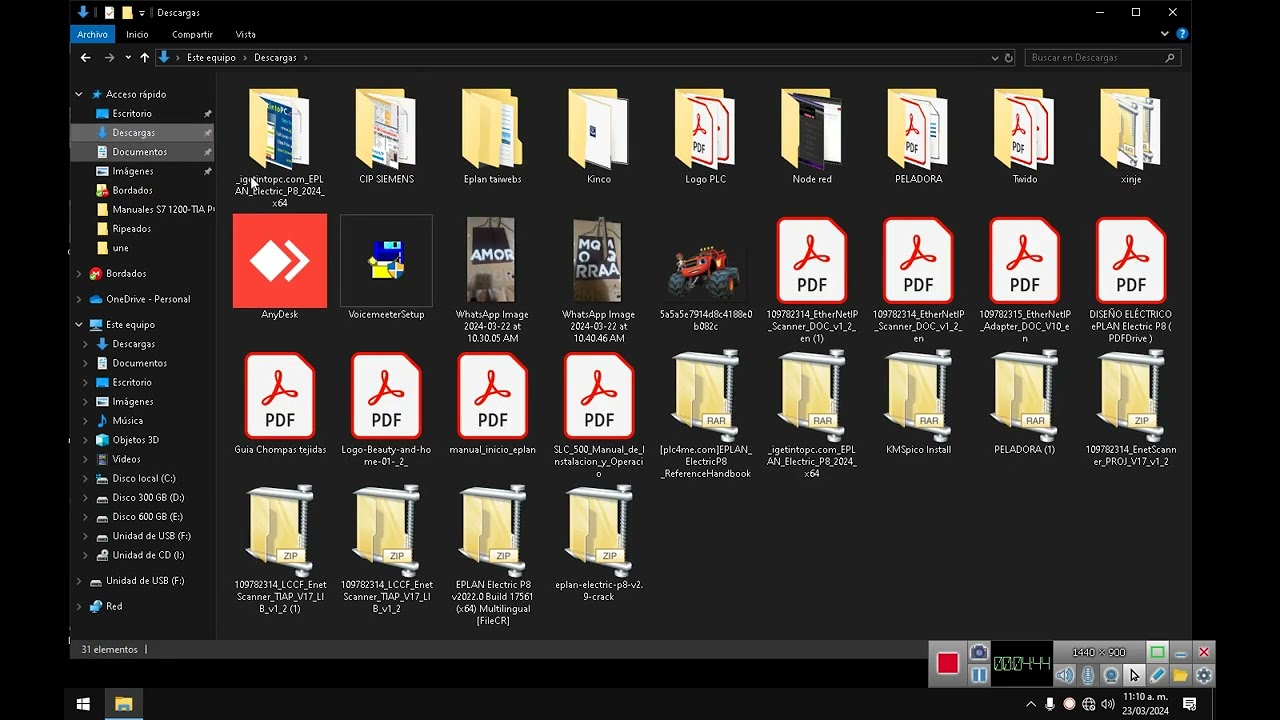Pause the screen recording
Image resolution: width=1280 pixels, height=720 pixels.
click(x=979, y=675)
